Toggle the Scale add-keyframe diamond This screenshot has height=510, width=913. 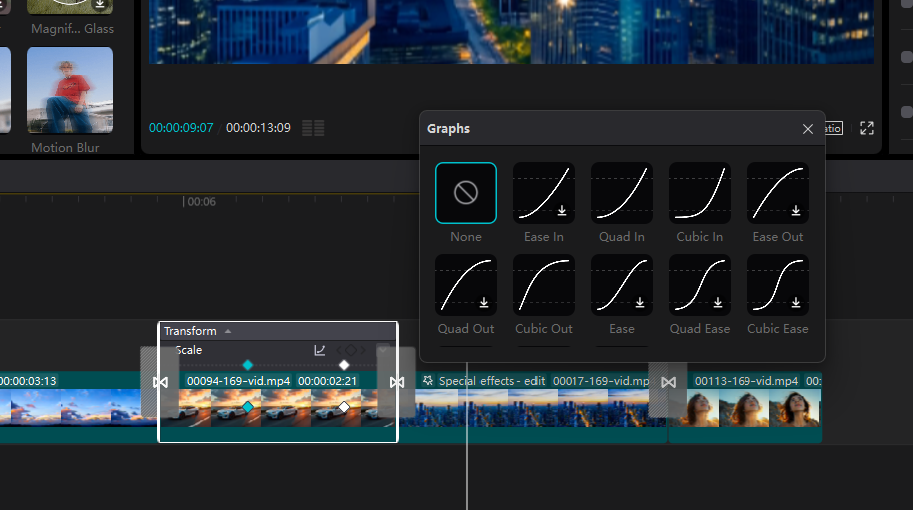(351, 350)
